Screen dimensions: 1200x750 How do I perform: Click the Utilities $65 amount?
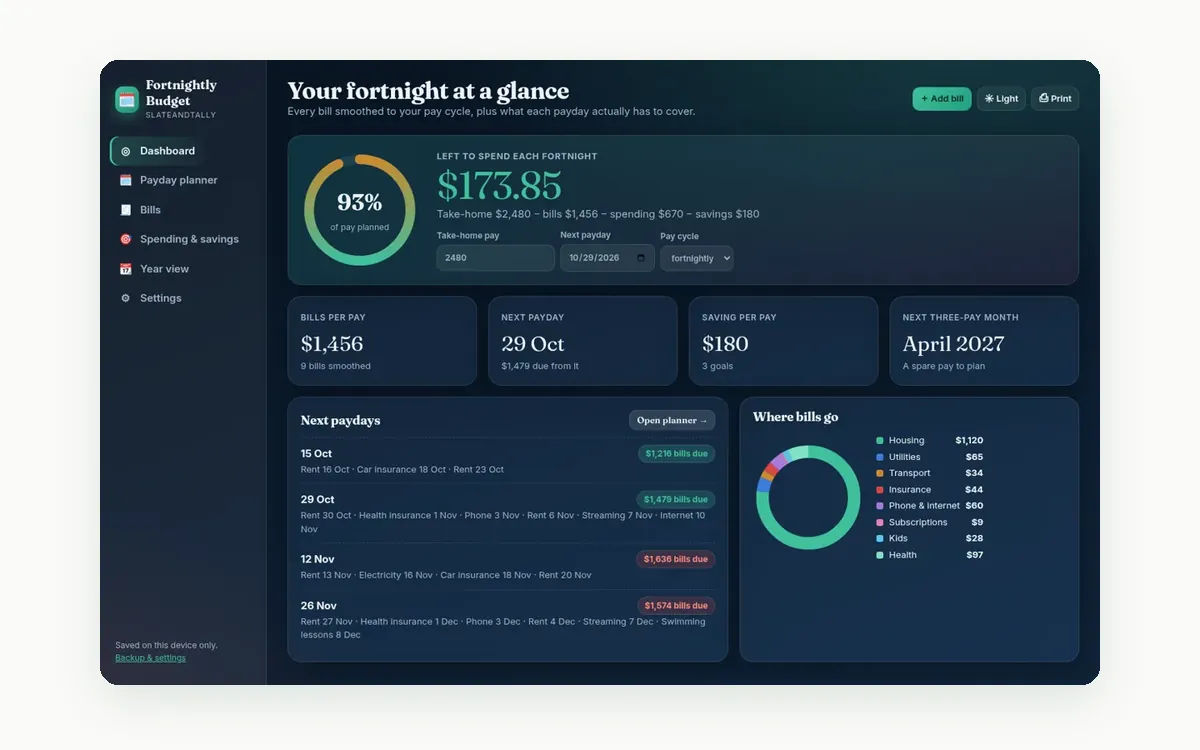coord(974,457)
